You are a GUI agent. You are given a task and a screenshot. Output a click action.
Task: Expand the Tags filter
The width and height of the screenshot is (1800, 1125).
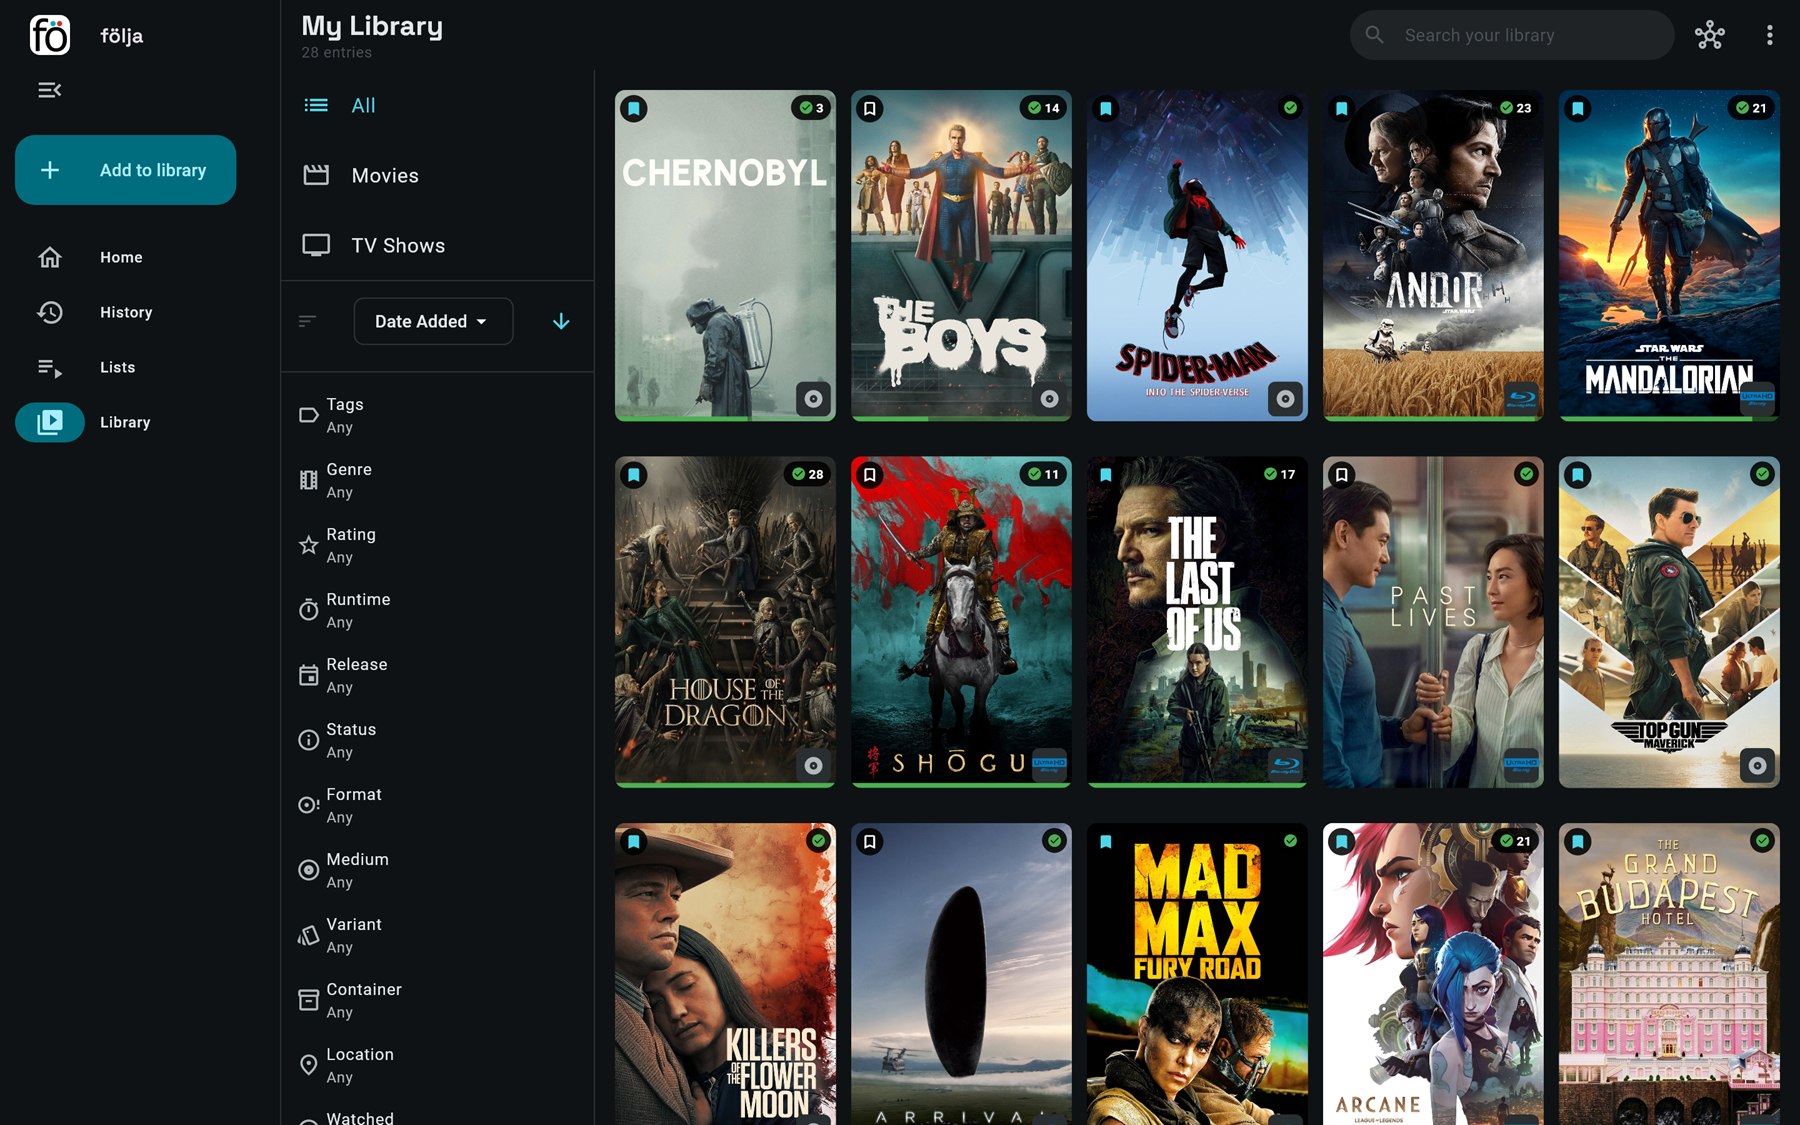437,415
